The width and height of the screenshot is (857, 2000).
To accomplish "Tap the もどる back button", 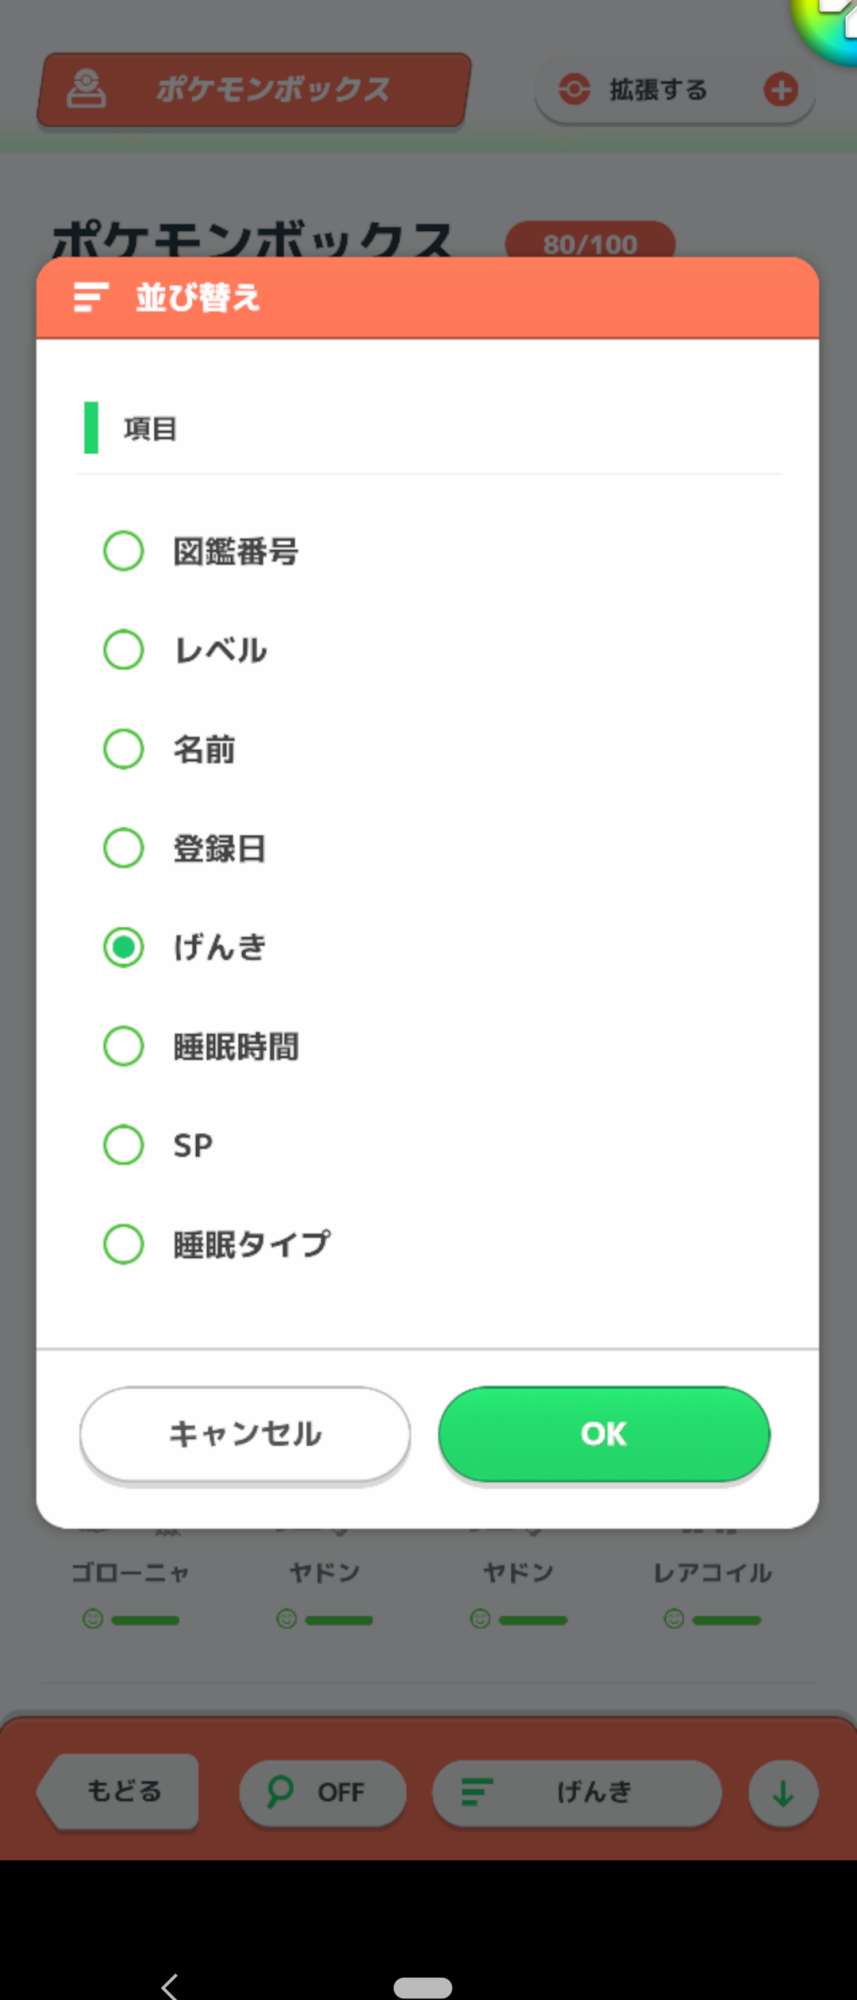I will tap(119, 1791).
